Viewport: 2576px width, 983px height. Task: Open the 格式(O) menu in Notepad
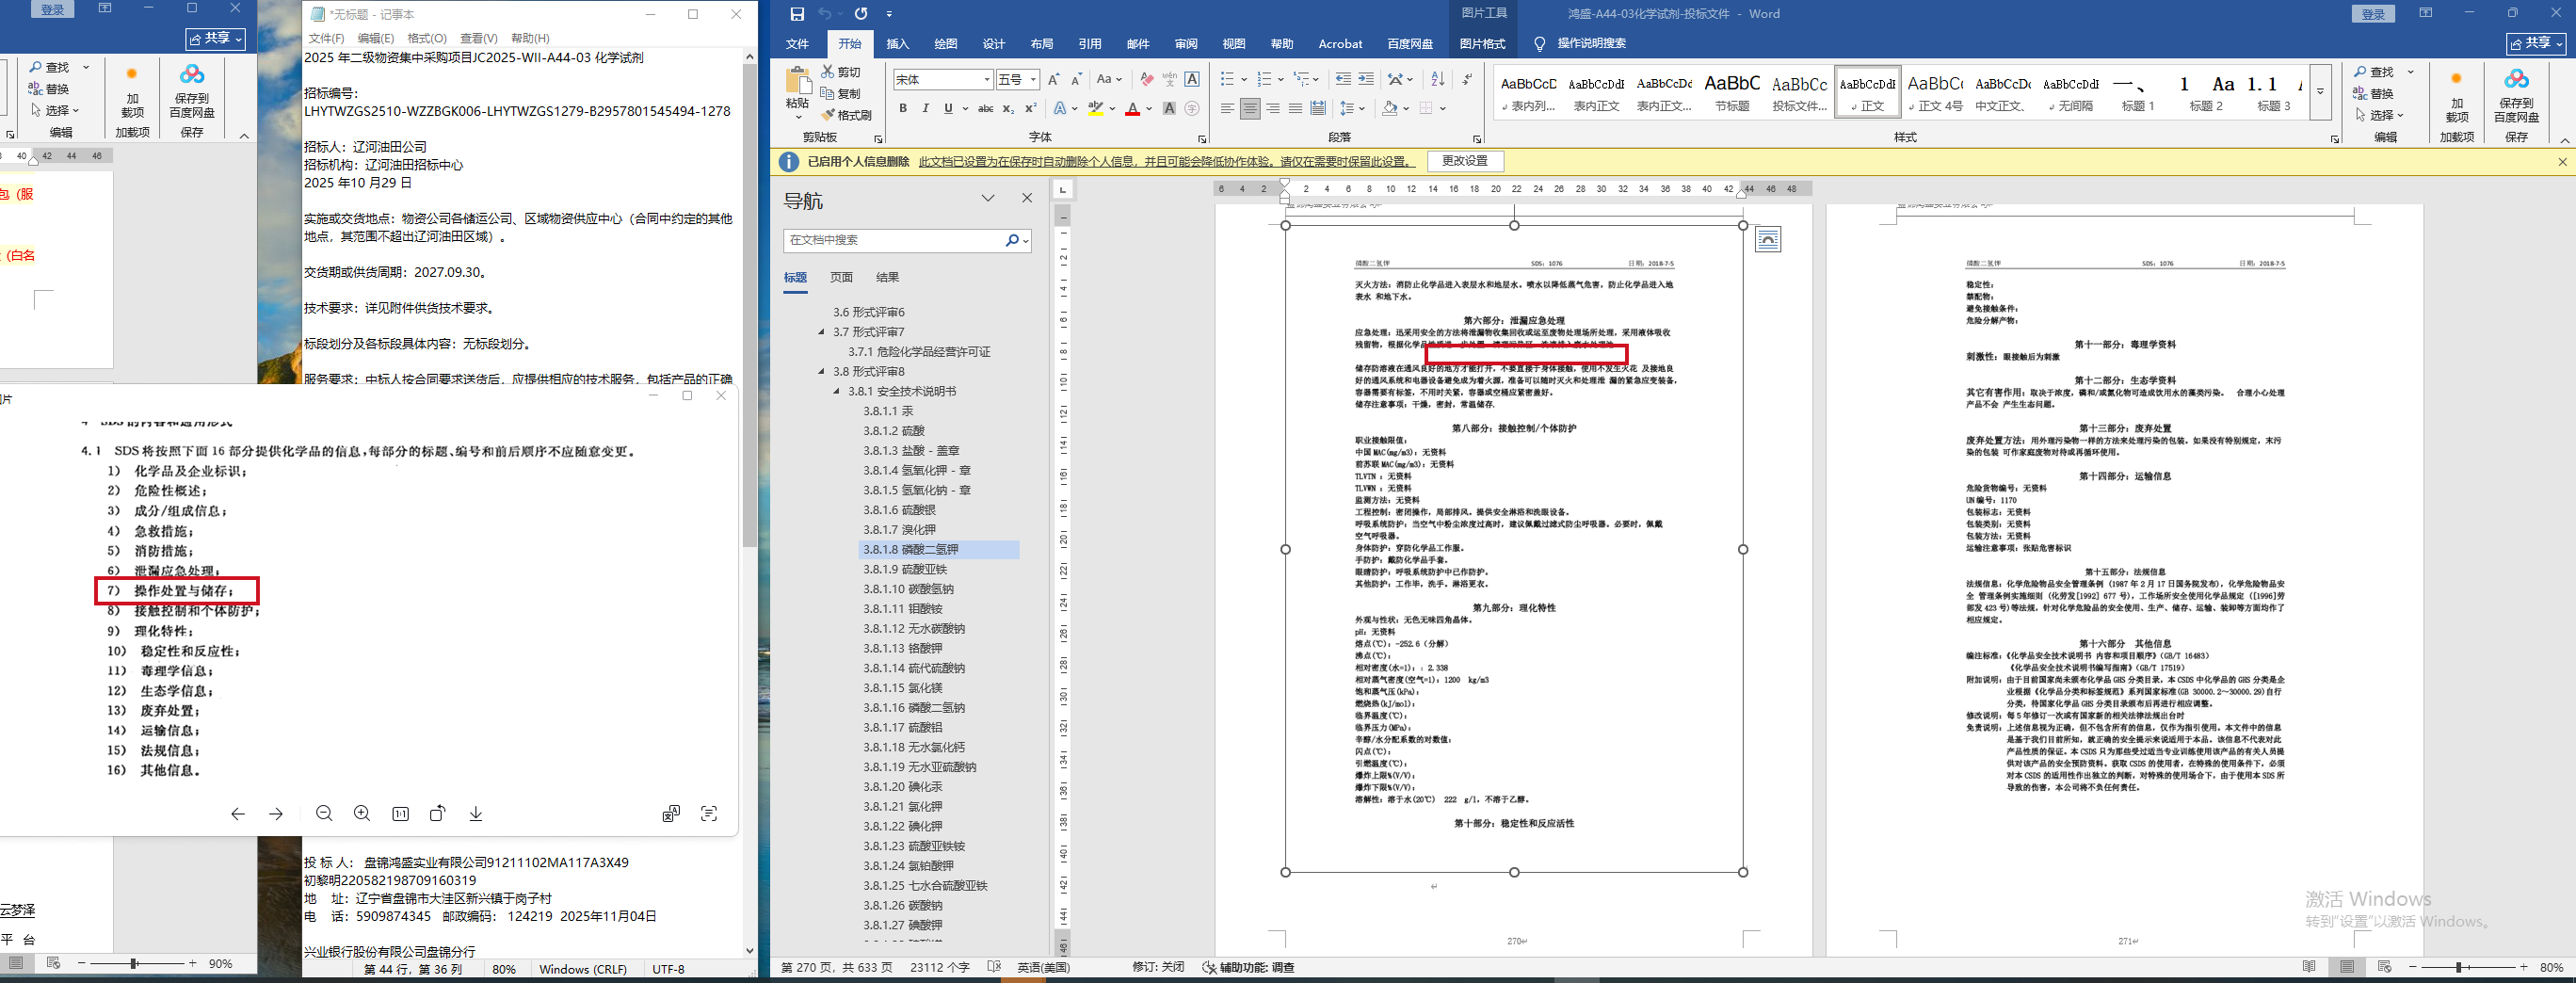click(426, 38)
